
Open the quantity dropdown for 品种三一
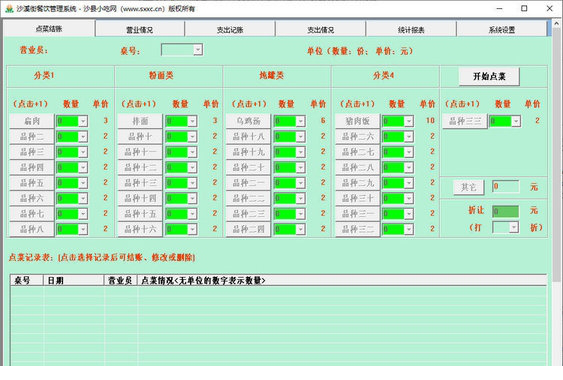point(409,214)
